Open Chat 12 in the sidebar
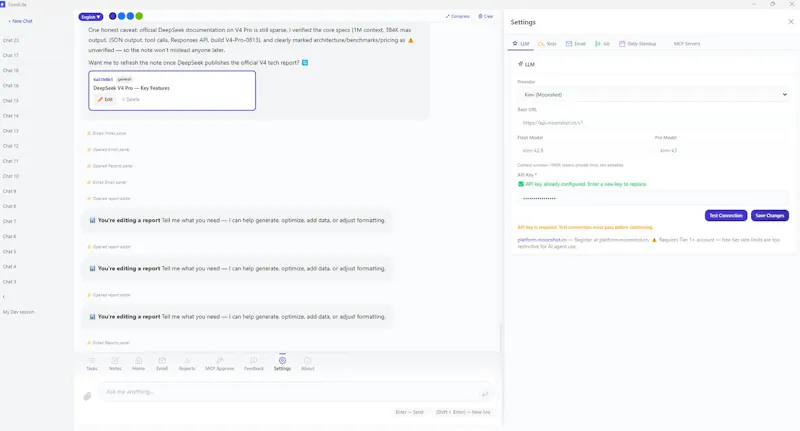Viewport: 800px width, 431px height. pyautogui.click(x=11, y=146)
